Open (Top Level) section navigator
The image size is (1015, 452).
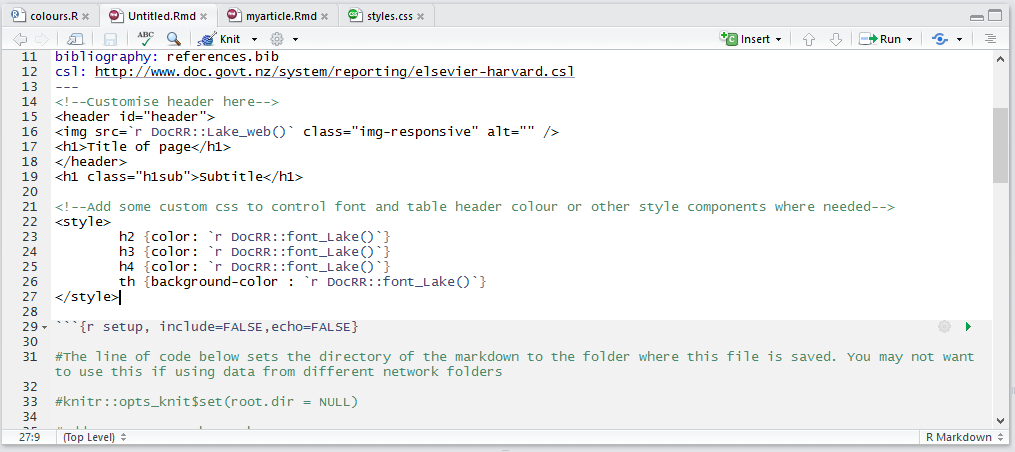tap(95, 437)
